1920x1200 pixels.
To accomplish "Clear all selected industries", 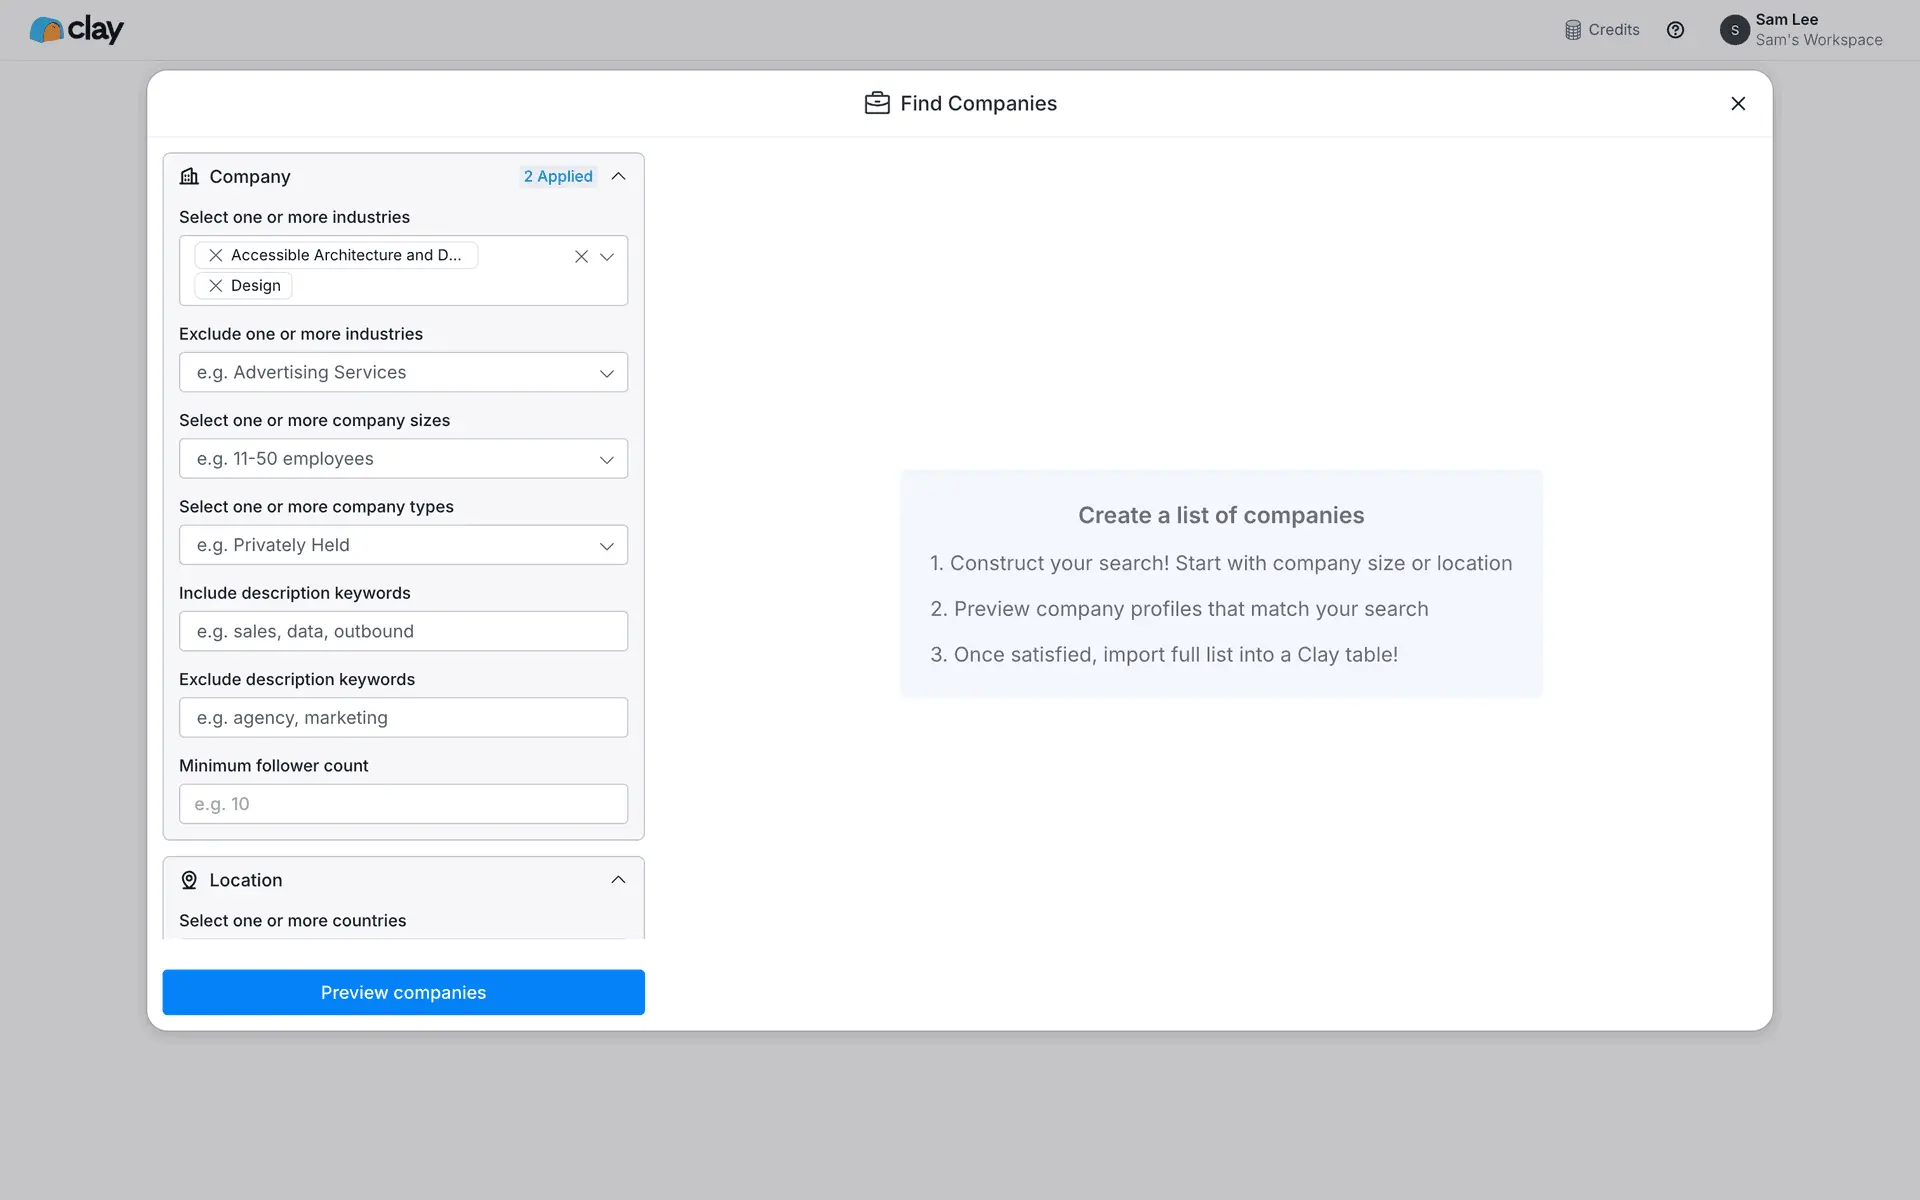I will click(581, 257).
